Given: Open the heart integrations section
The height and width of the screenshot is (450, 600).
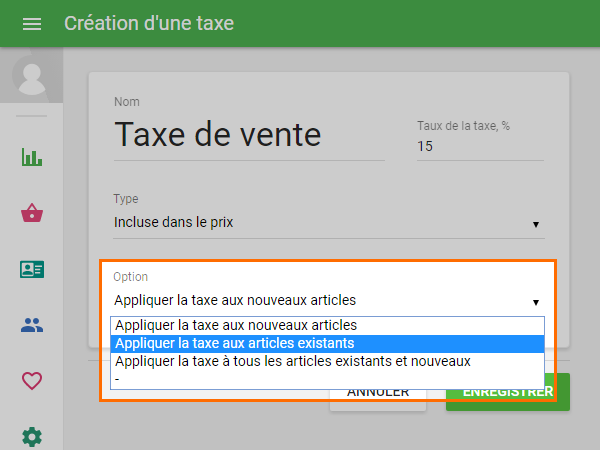Looking at the screenshot, I should tap(32, 381).
